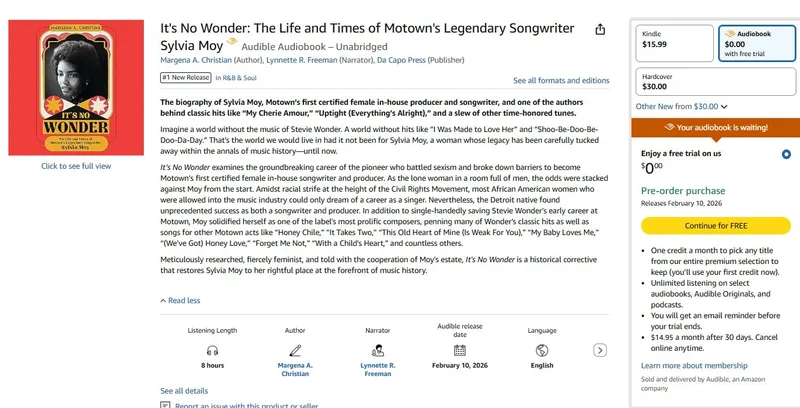
Task: Click the next arrow in details carousel
Action: [600, 350]
